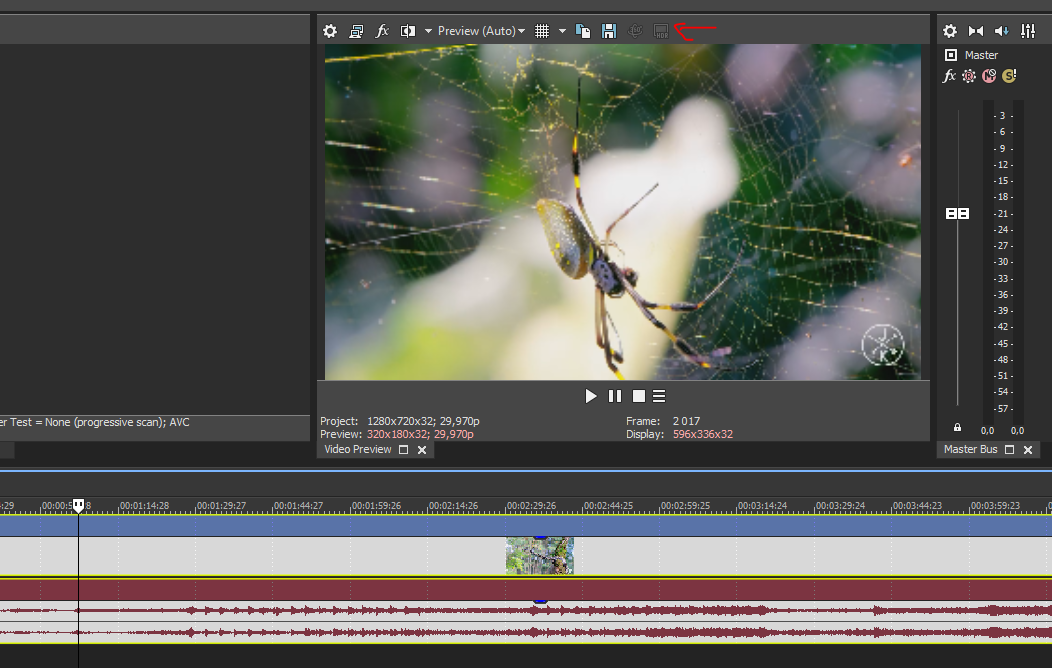Screen dimensions: 1052x668
Task: Pause the video preview
Action: (615, 396)
